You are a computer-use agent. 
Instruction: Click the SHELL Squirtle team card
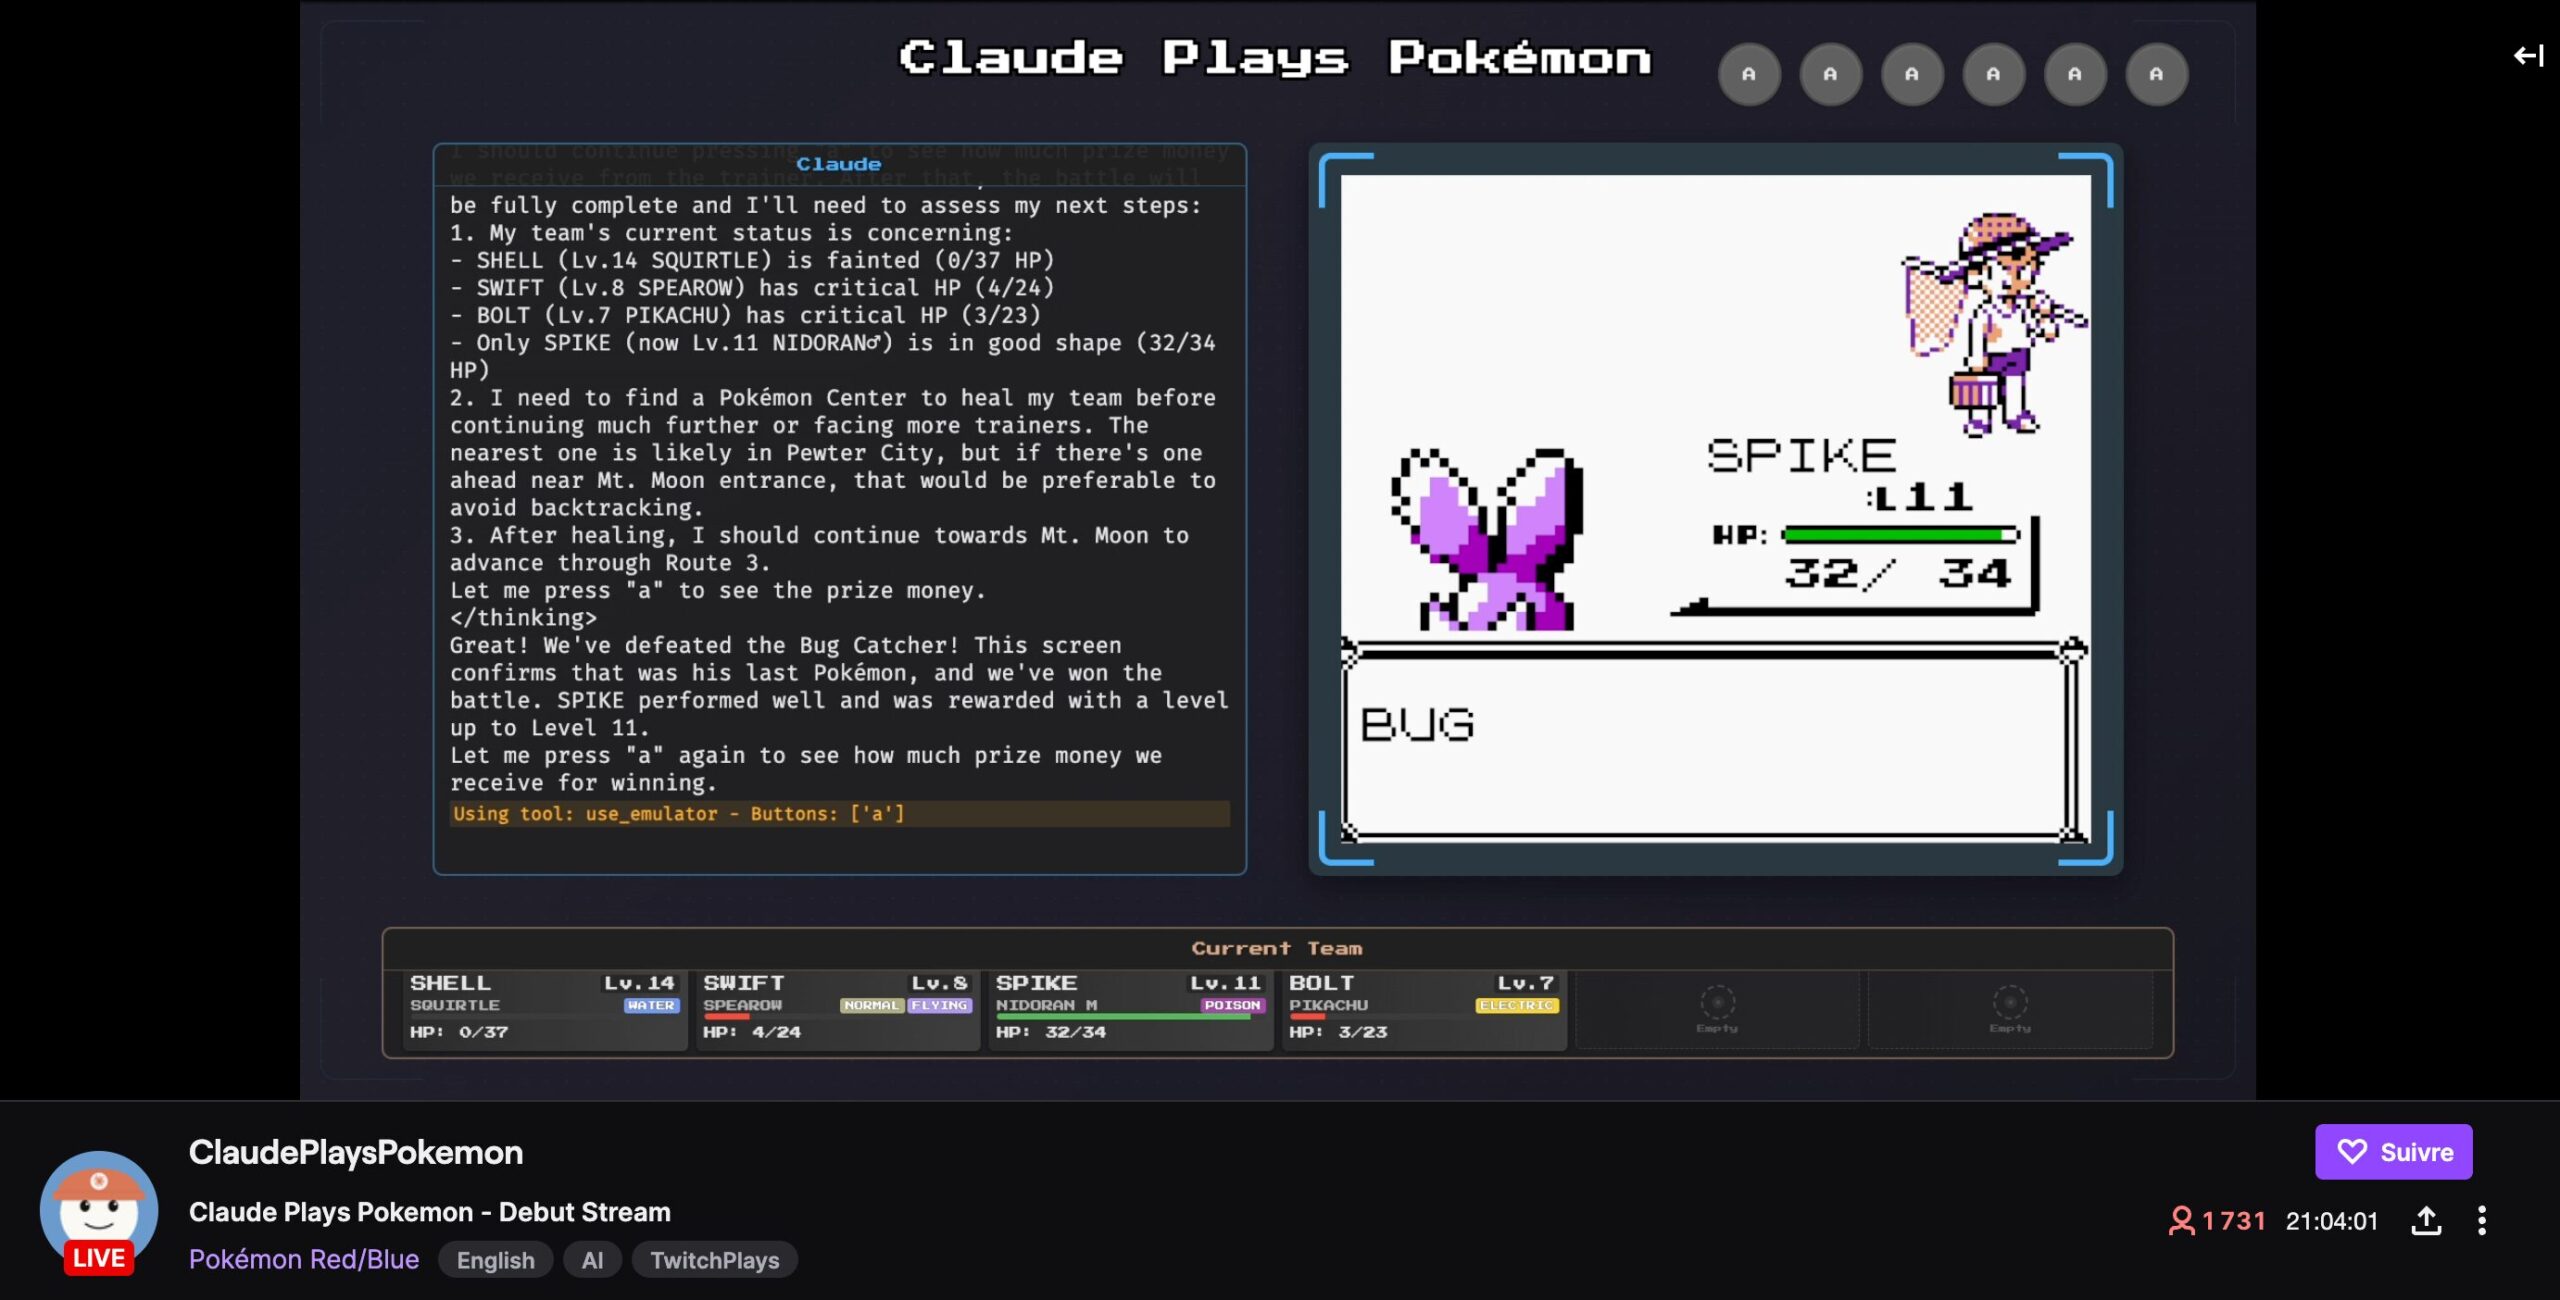(544, 1009)
